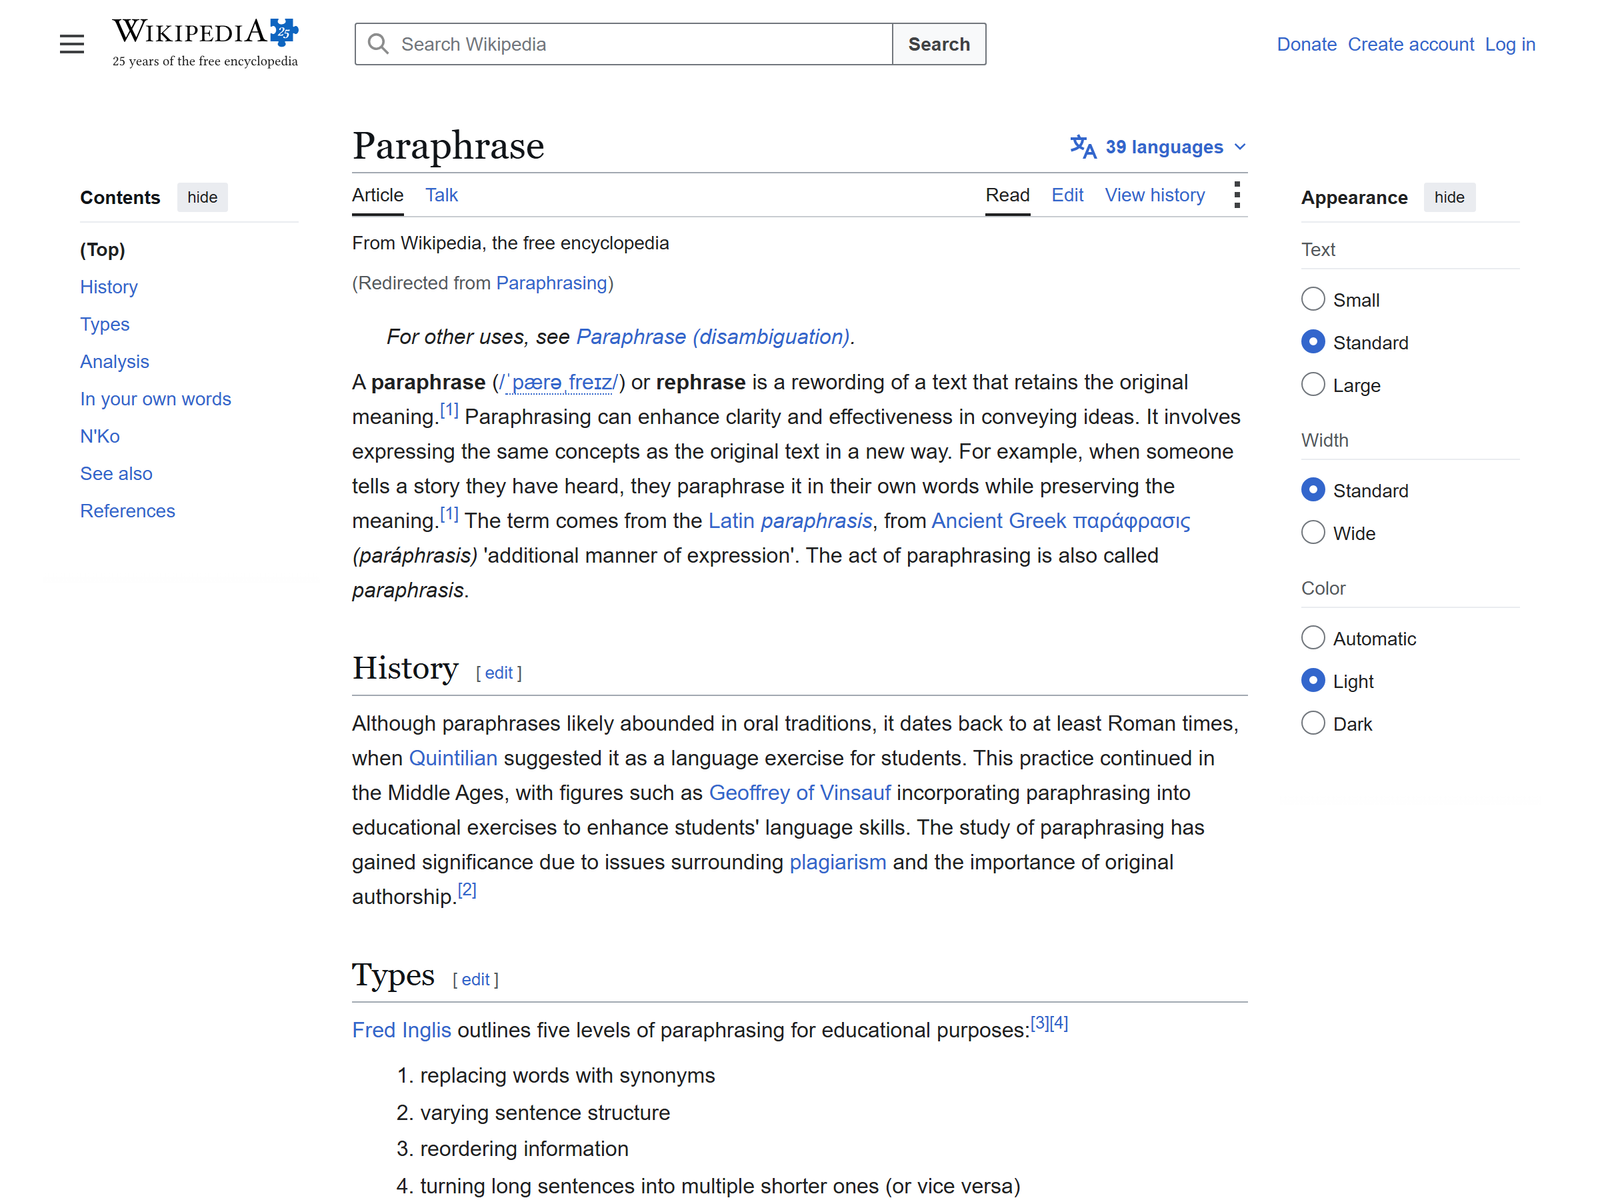The height and width of the screenshot is (1200, 1600).
Task: Click the Search button
Action: click(x=939, y=44)
